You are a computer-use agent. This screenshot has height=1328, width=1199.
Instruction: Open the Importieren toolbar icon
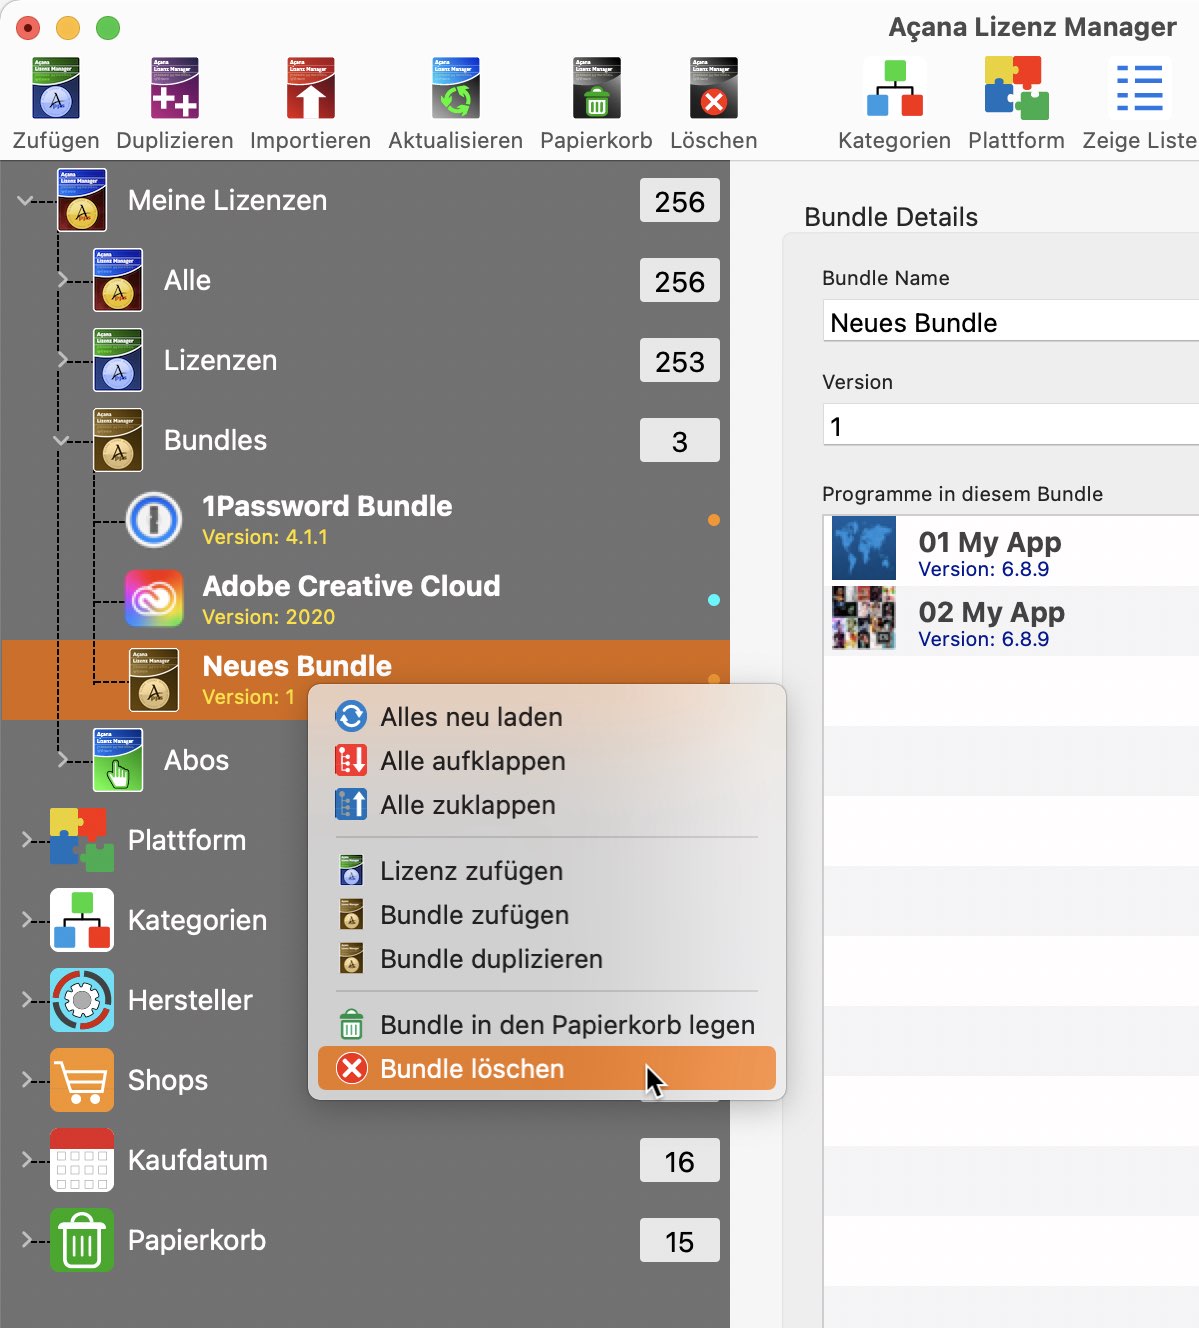click(x=310, y=88)
